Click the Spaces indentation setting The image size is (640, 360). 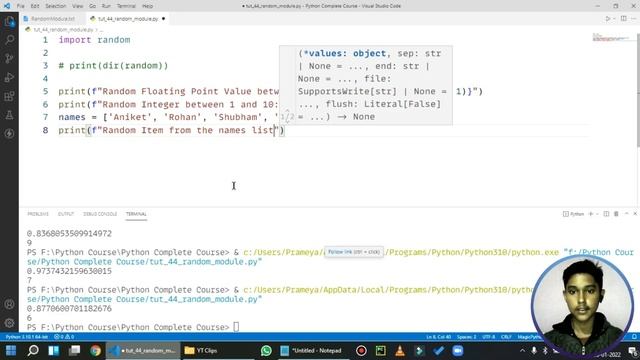click(x=467, y=337)
